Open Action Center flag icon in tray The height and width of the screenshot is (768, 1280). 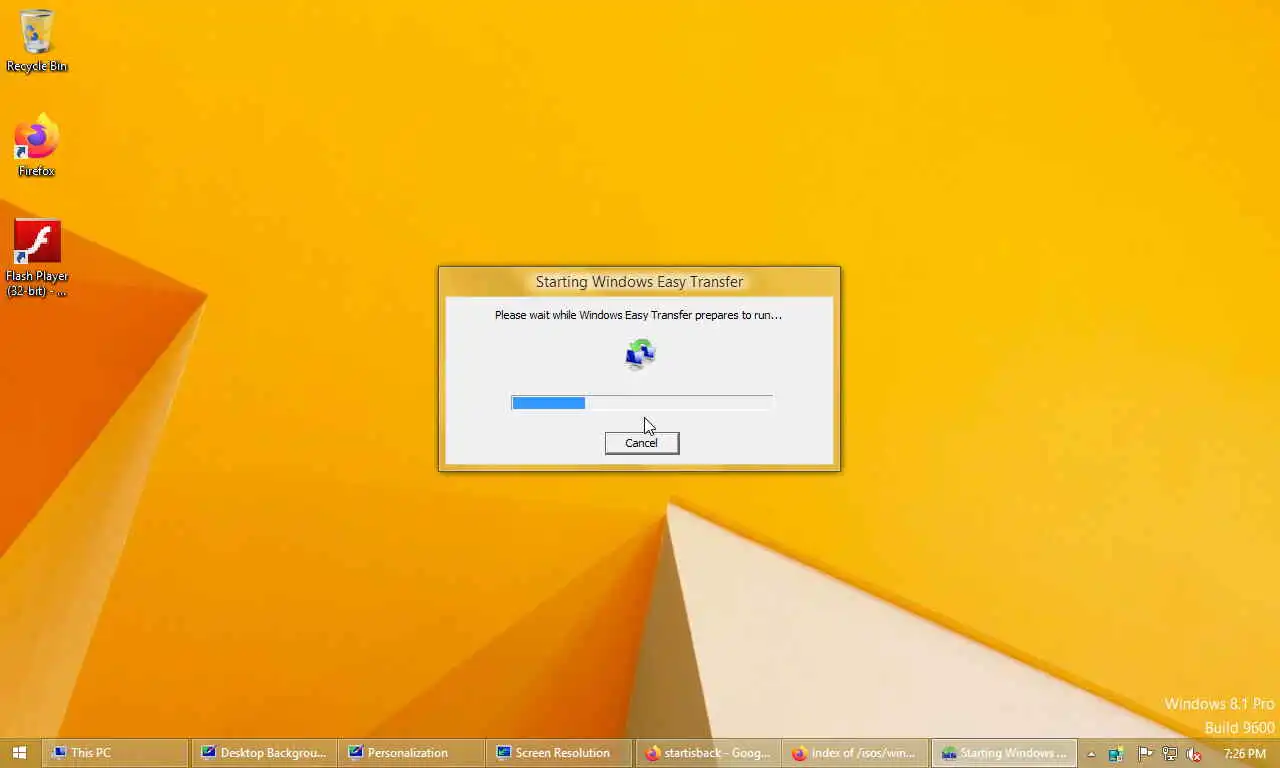pos(1145,754)
